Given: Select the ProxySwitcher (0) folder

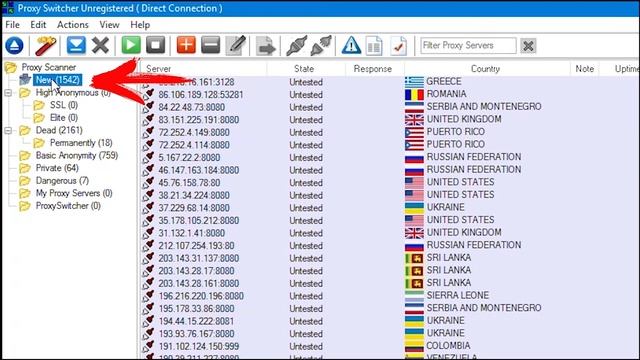Looking at the screenshot, I should [x=68, y=206].
